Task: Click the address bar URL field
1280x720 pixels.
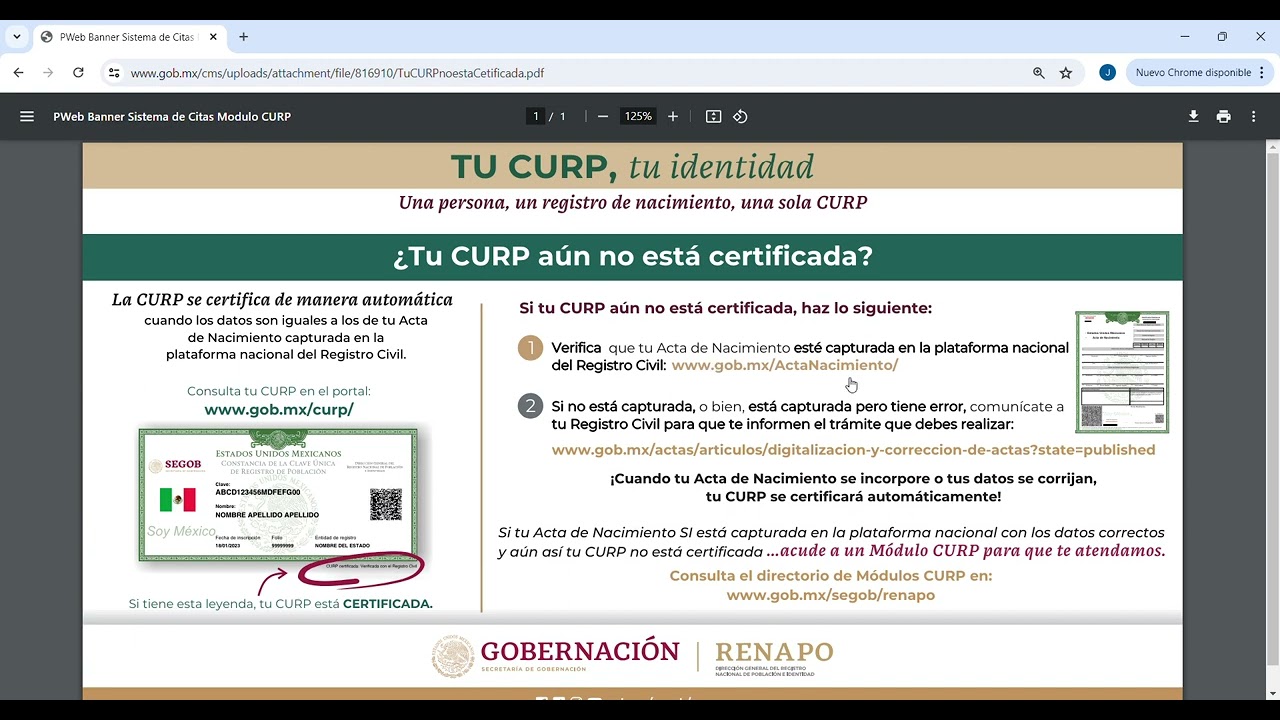Action: pyautogui.click(x=570, y=73)
